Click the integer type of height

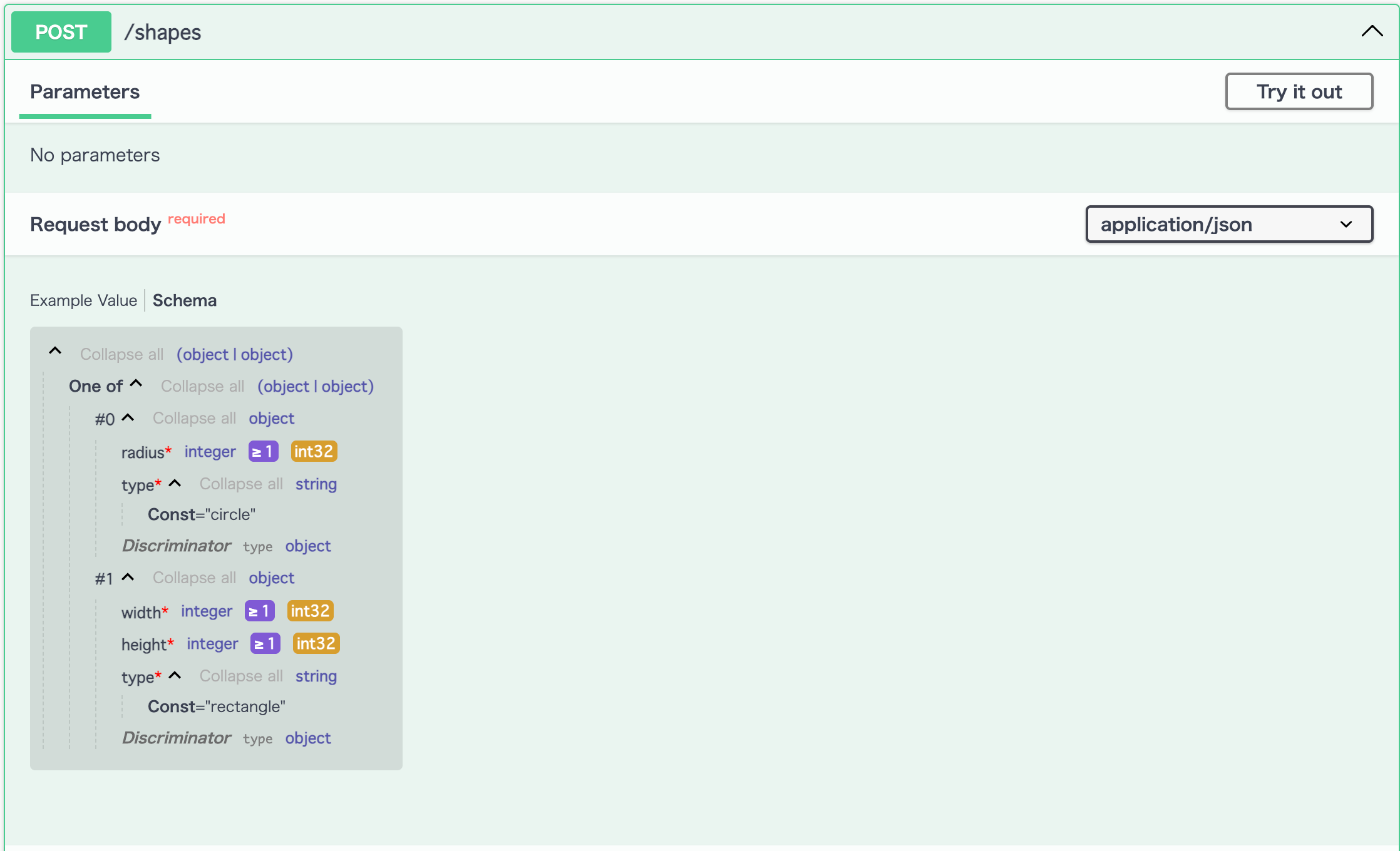click(213, 644)
